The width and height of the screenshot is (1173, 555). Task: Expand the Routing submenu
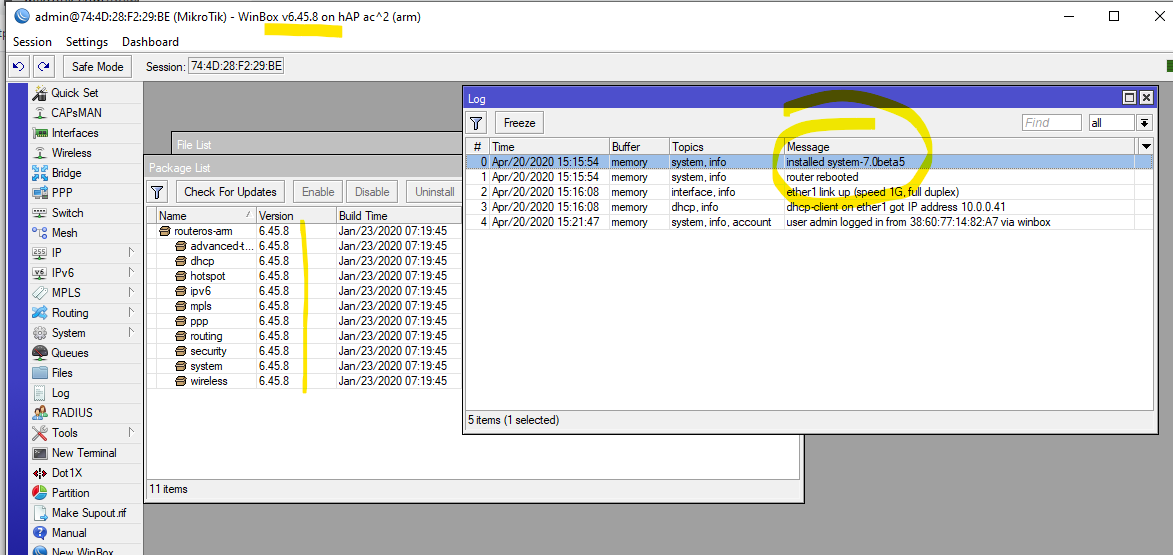[x=132, y=313]
